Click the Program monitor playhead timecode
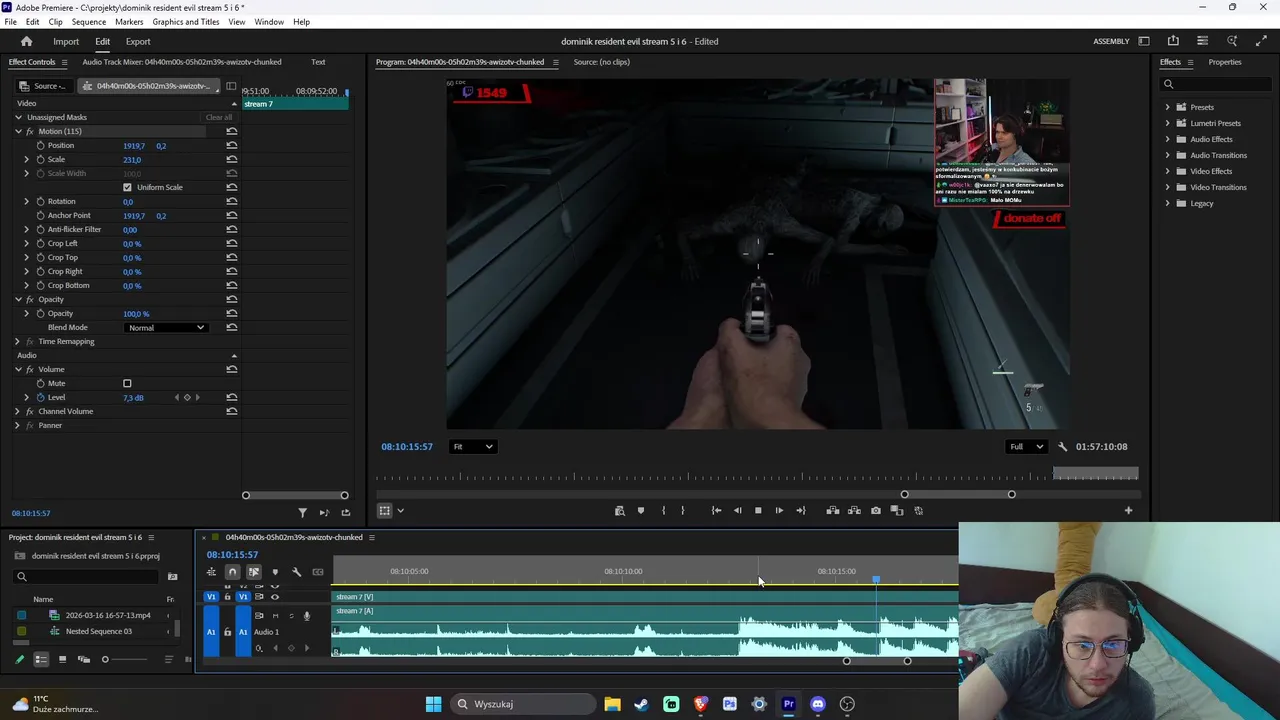This screenshot has width=1280, height=720. pyautogui.click(x=407, y=447)
